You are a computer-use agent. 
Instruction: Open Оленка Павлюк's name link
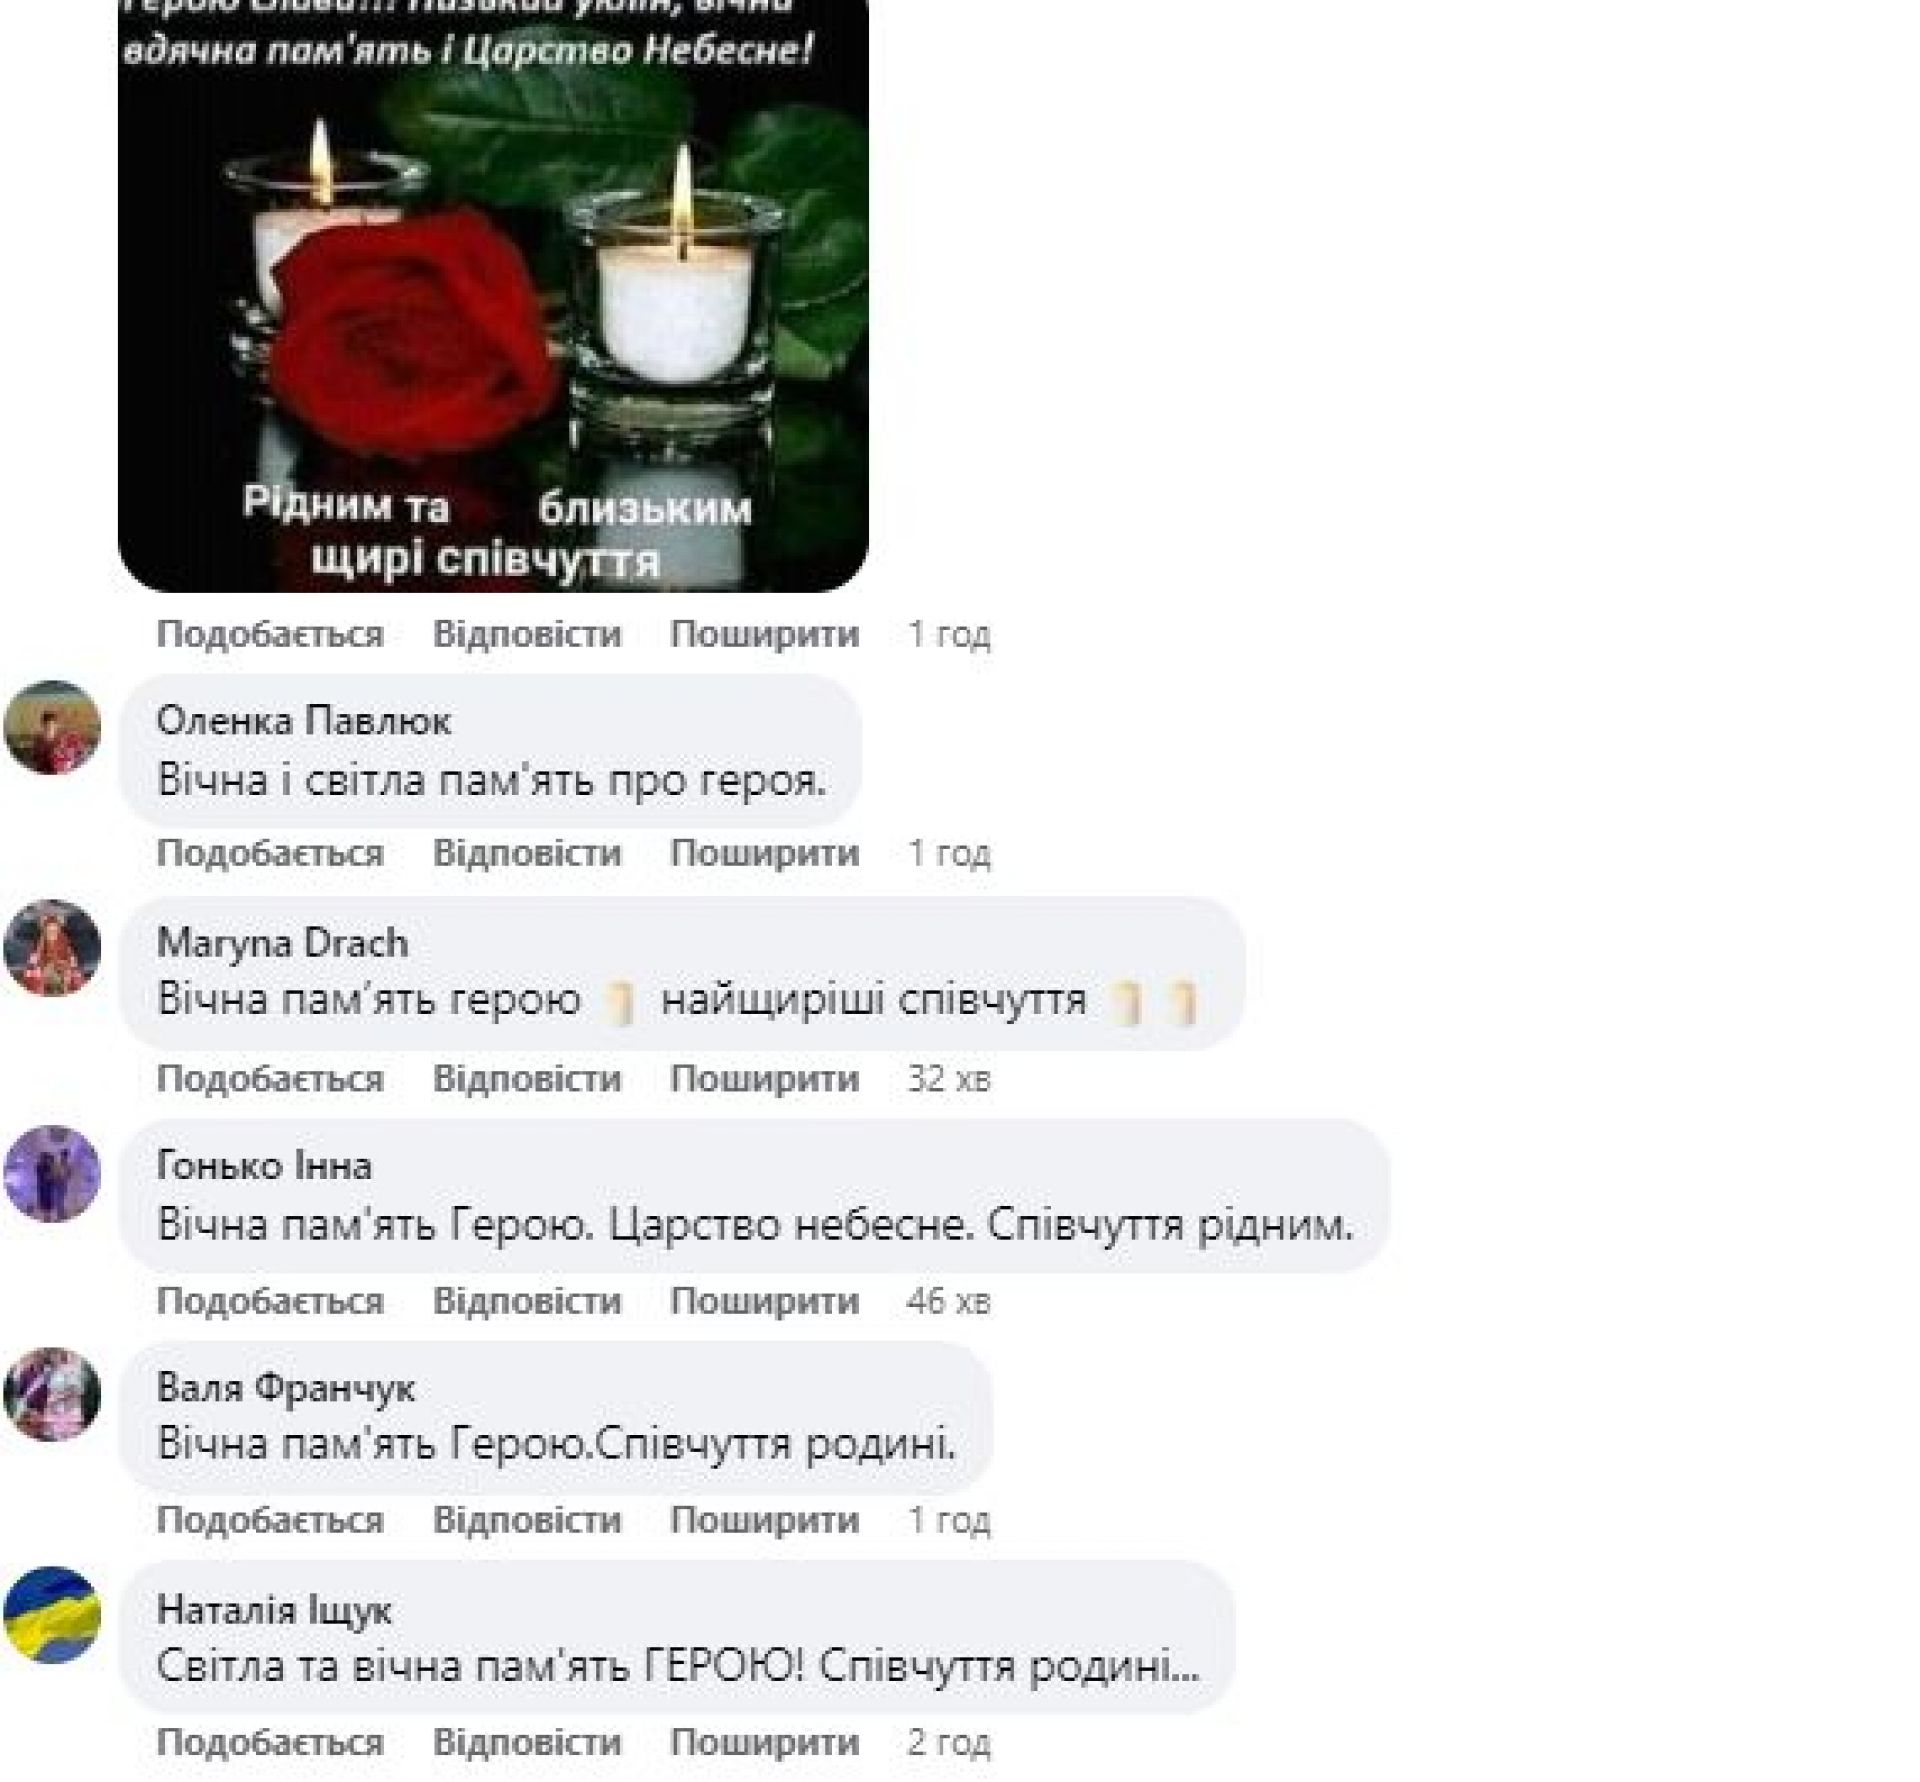304,721
